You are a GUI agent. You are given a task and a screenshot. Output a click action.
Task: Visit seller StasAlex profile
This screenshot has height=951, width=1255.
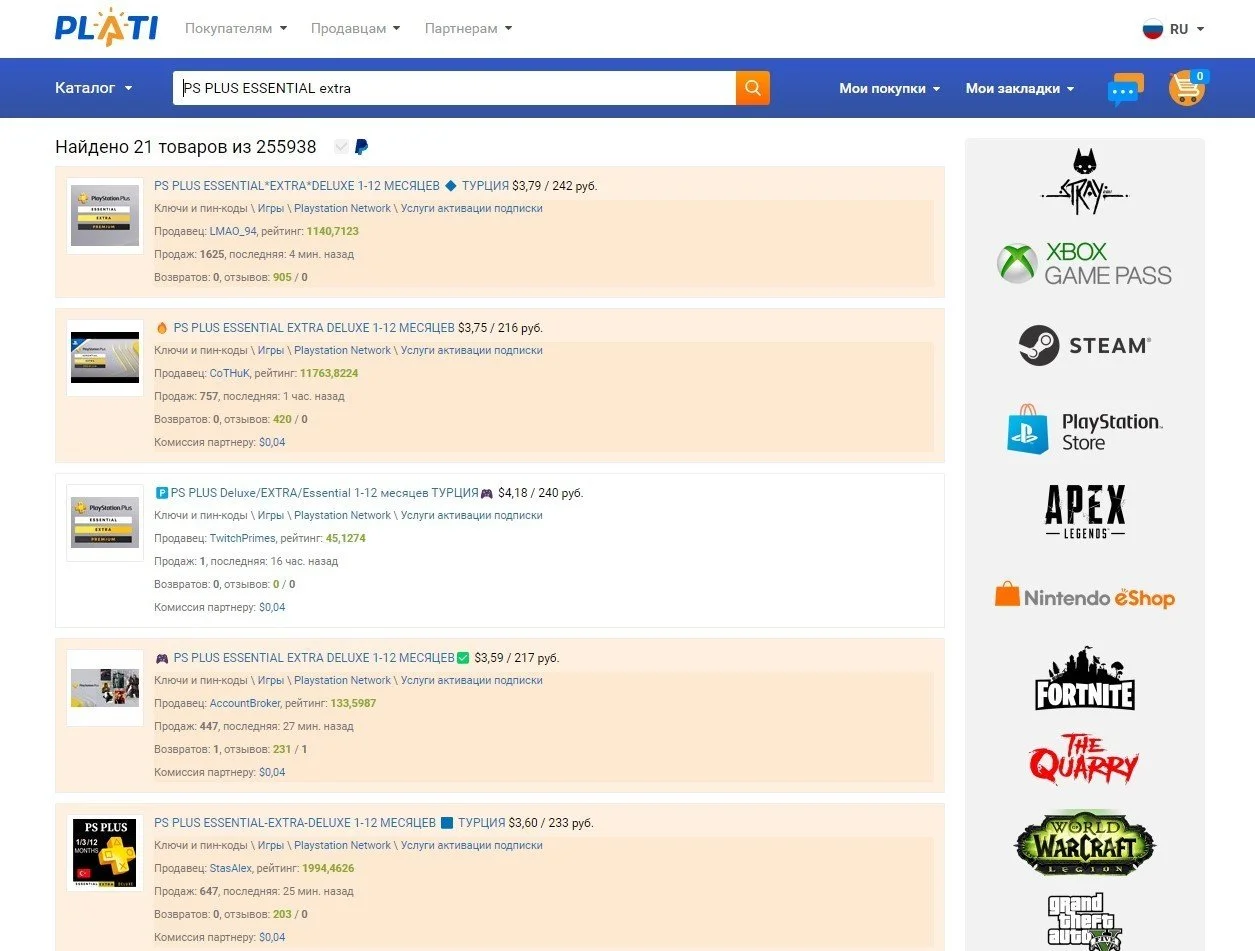231,868
